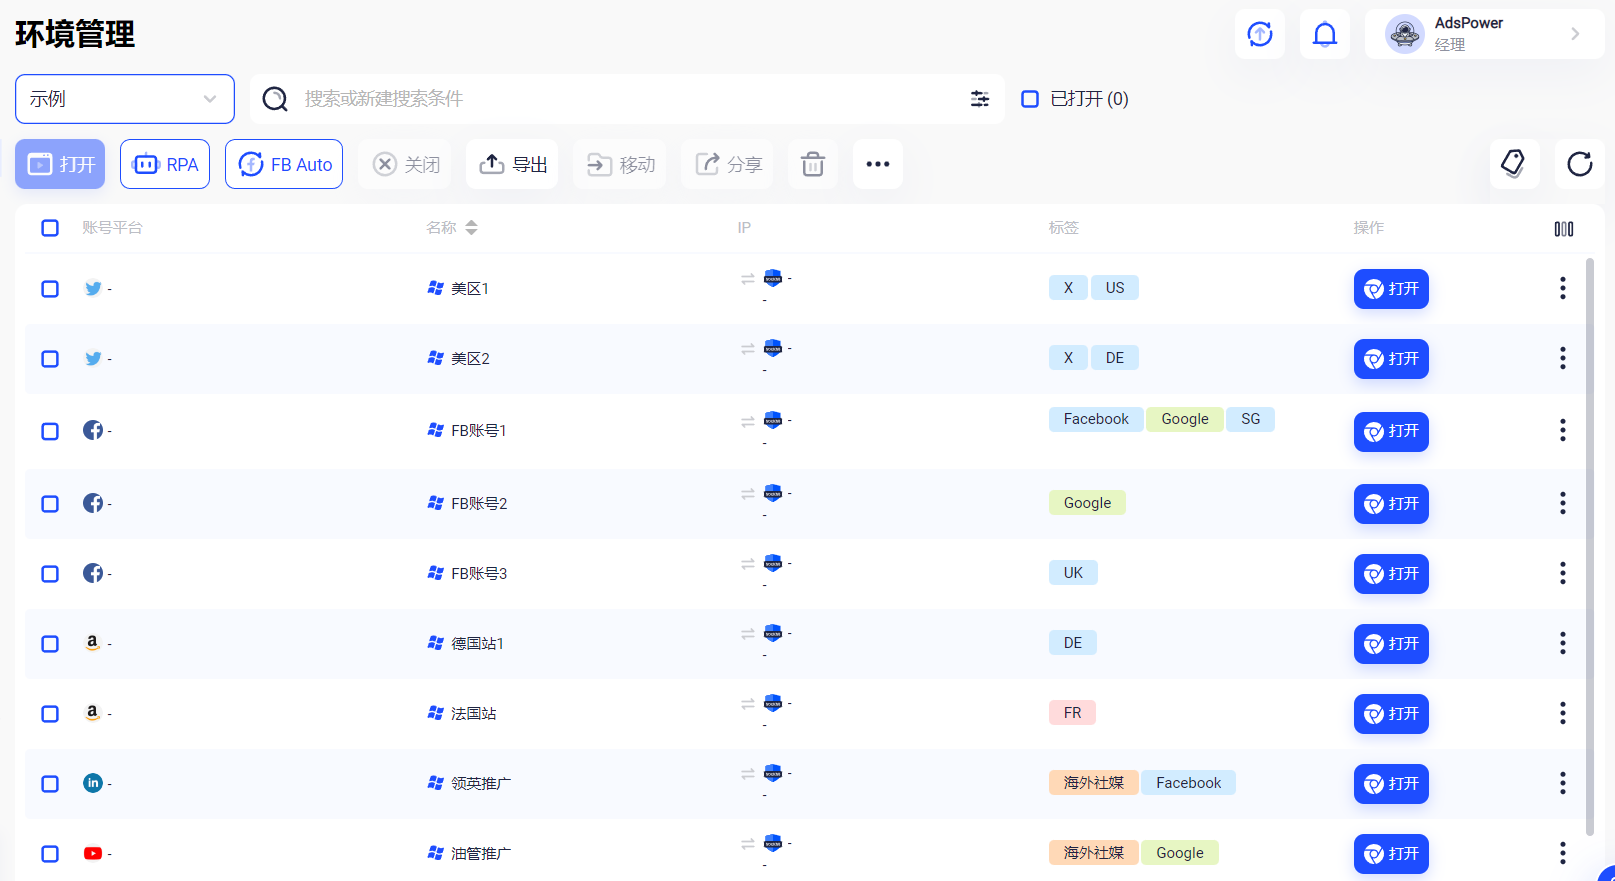
Task: Open column settings icon in table header
Action: [x=1563, y=229]
